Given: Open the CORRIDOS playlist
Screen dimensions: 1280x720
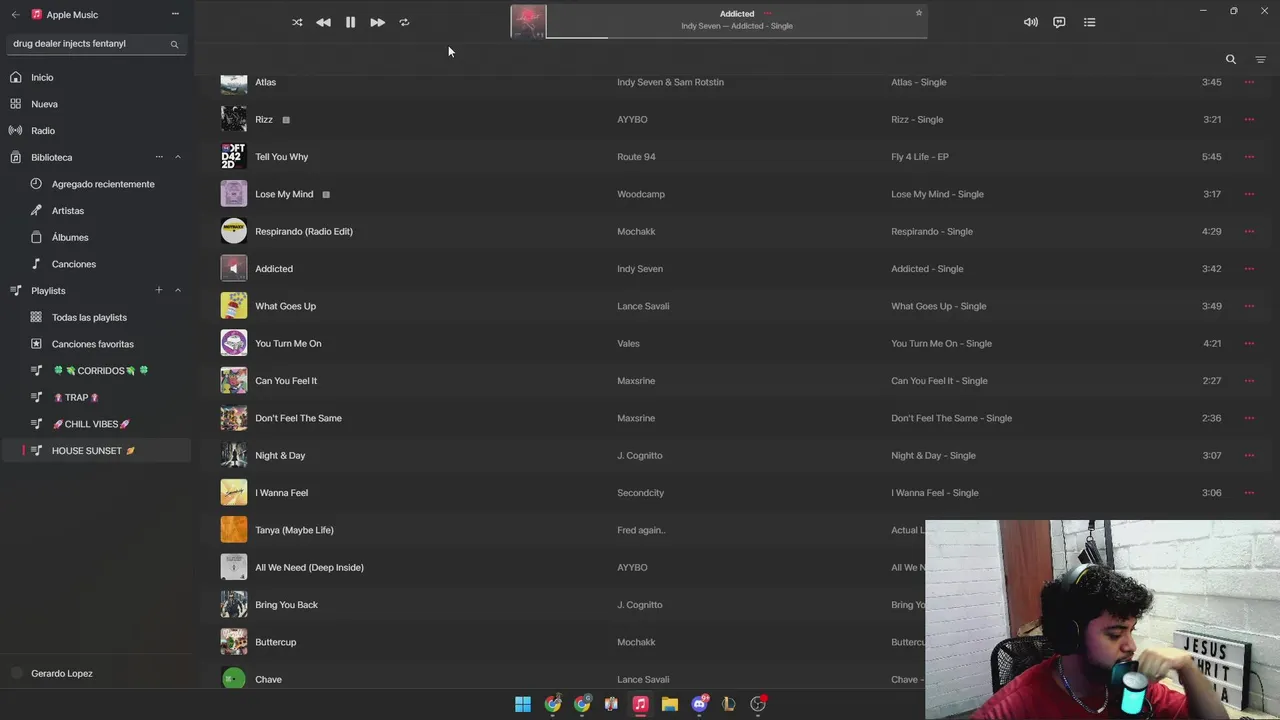Looking at the screenshot, I should [100, 371].
